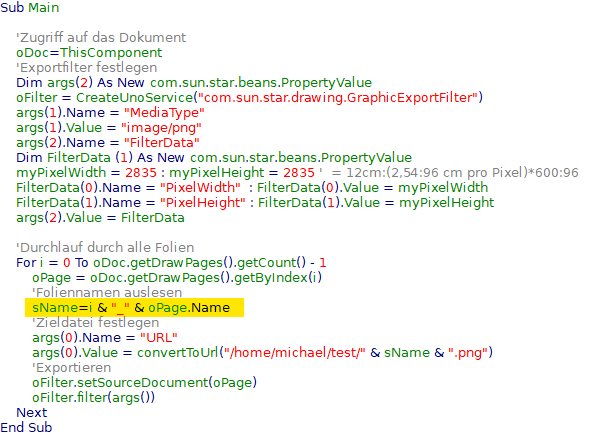
Task: Click the path string "/home/michael/test/"
Action: [295, 353]
